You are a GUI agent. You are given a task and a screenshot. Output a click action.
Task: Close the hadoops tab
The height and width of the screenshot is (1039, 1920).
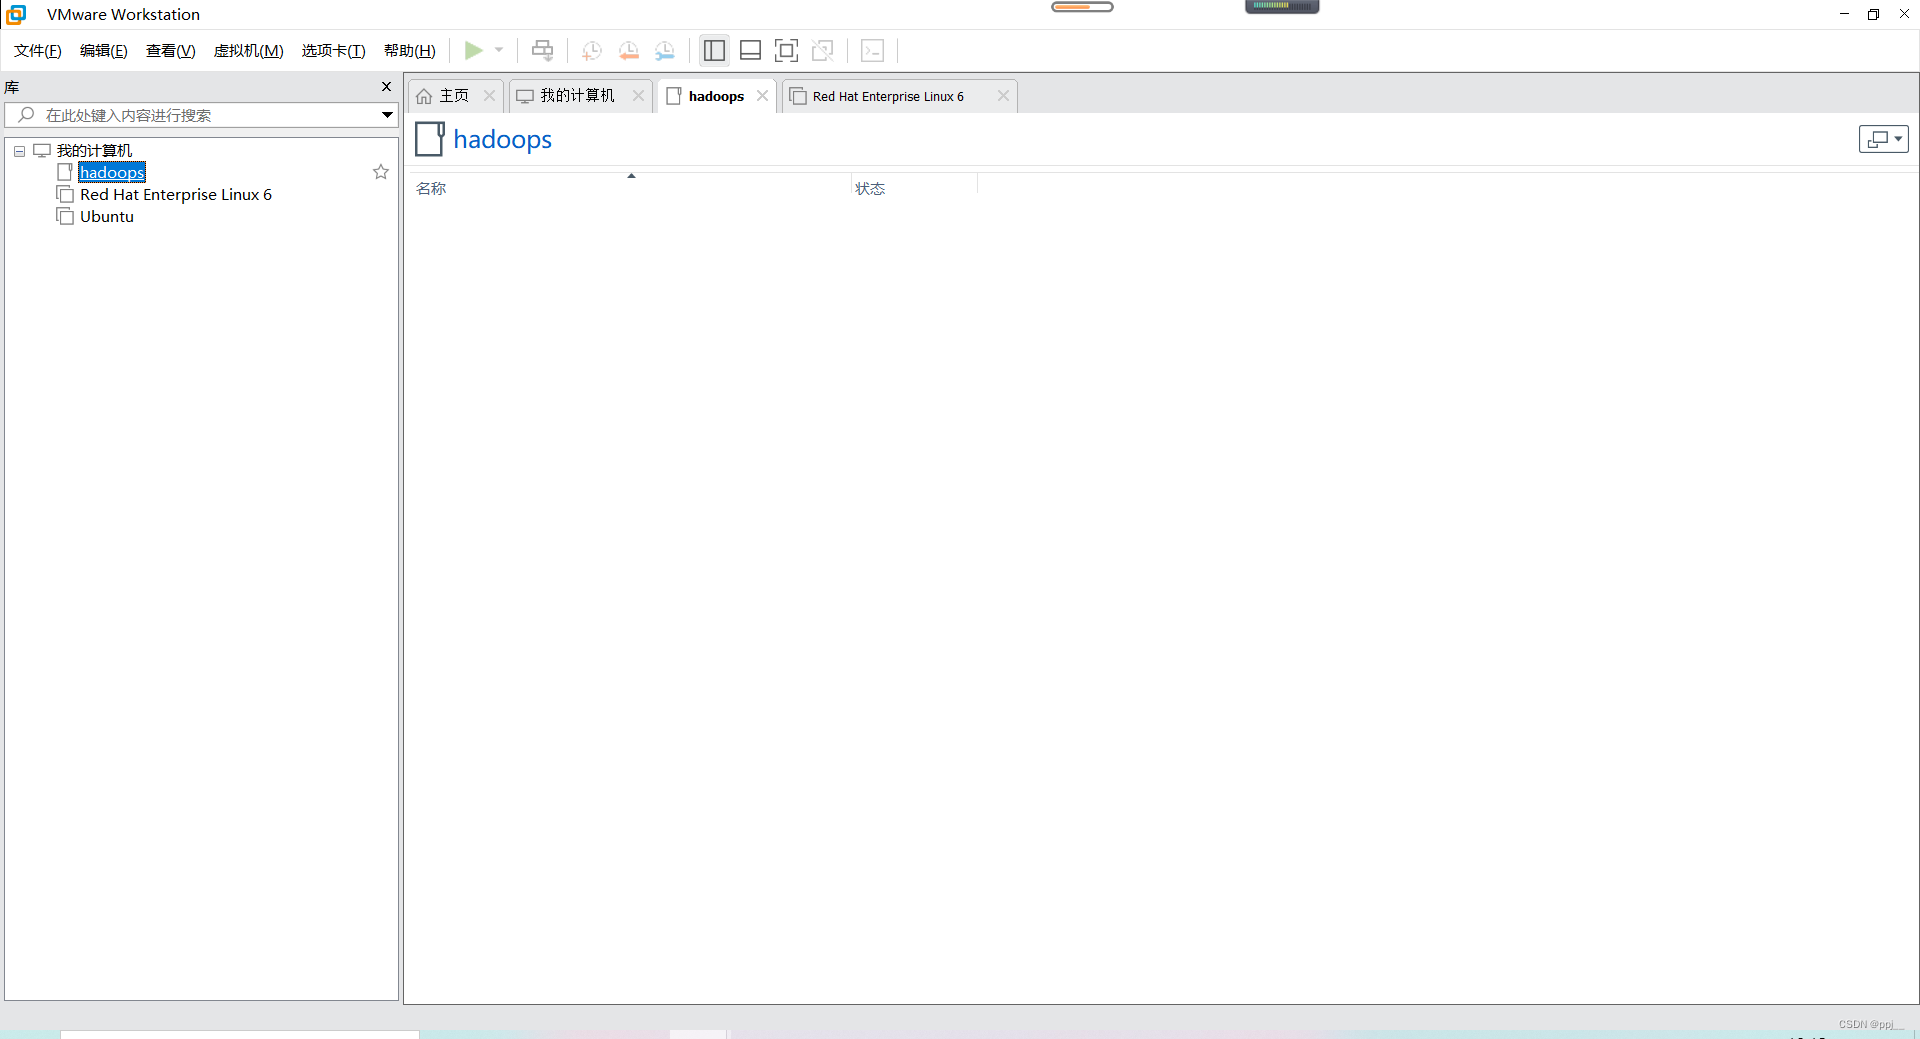pyautogui.click(x=762, y=96)
